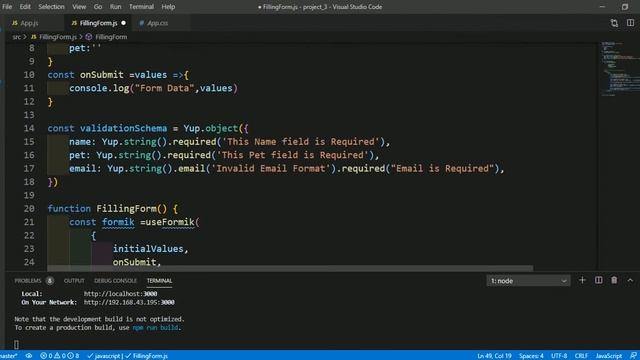
Task: Click the onSubmit declaration on line 10
Action: (x=102, y=75)
